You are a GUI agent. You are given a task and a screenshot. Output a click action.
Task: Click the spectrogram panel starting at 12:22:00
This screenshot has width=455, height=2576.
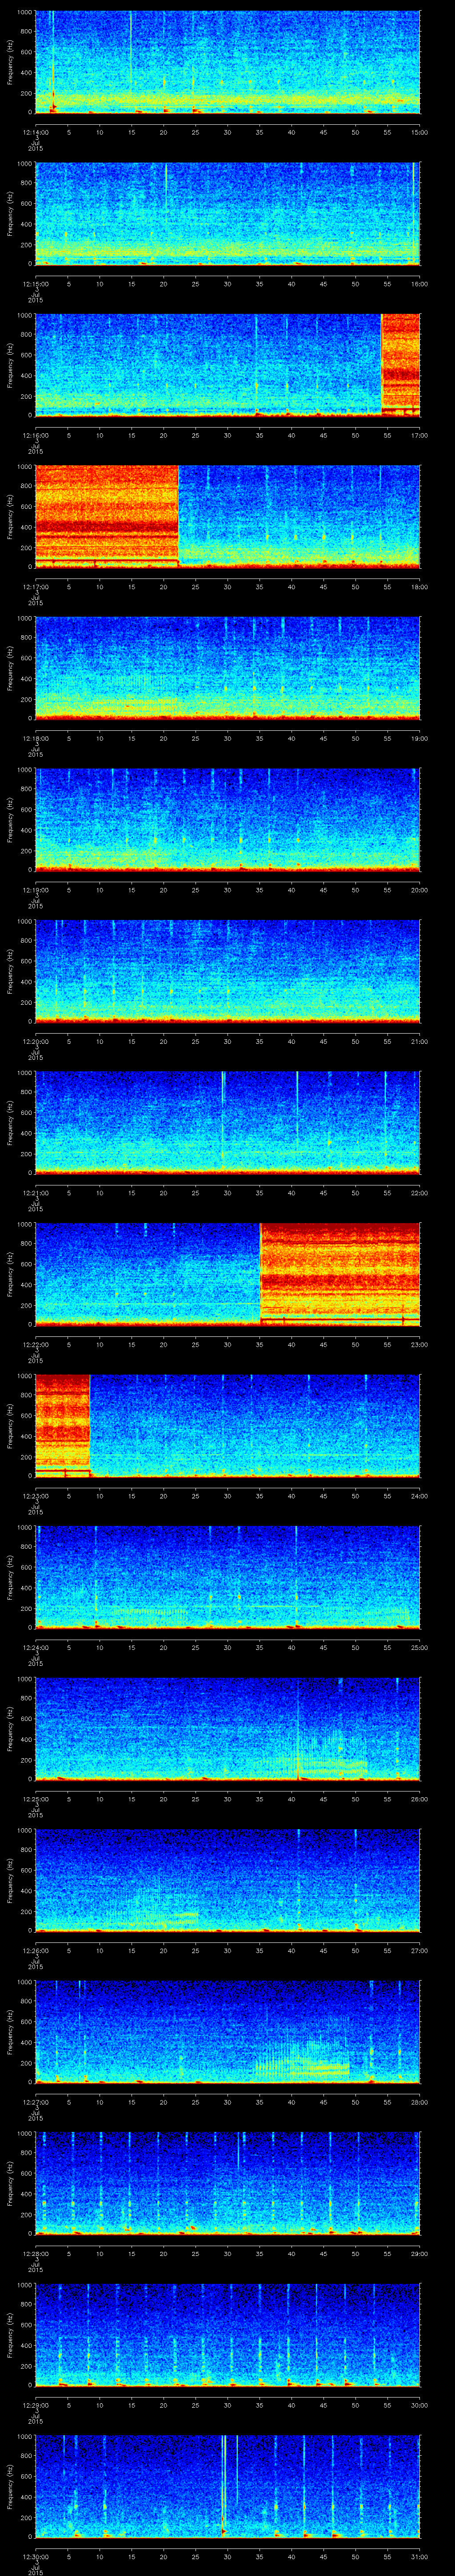point(227,1274)
